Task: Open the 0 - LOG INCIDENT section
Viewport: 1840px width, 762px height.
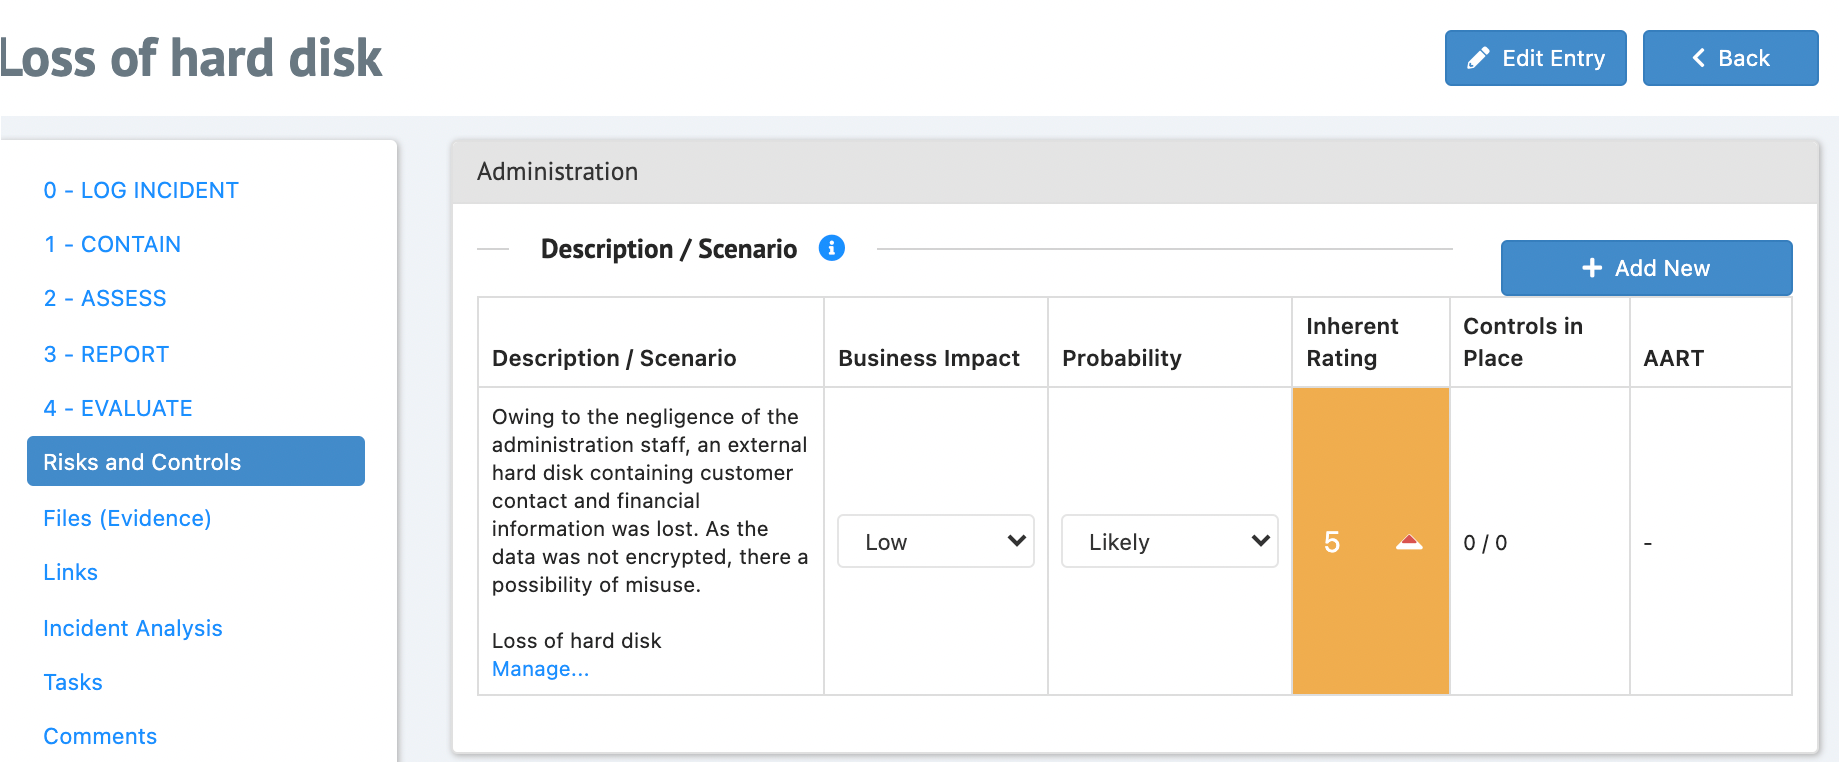Action: [x=141, y=190]
